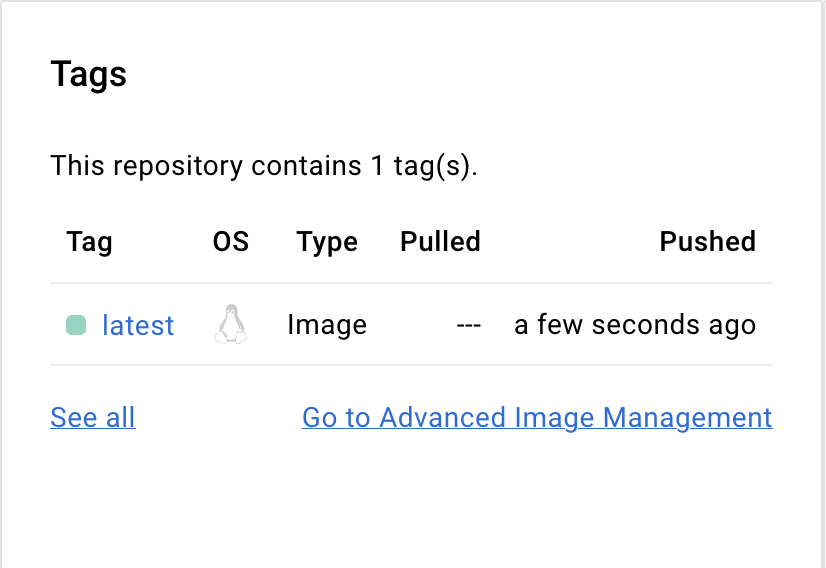Click the Tags section heading
Screen dimensions: 826x568
(x=88, y=74)
